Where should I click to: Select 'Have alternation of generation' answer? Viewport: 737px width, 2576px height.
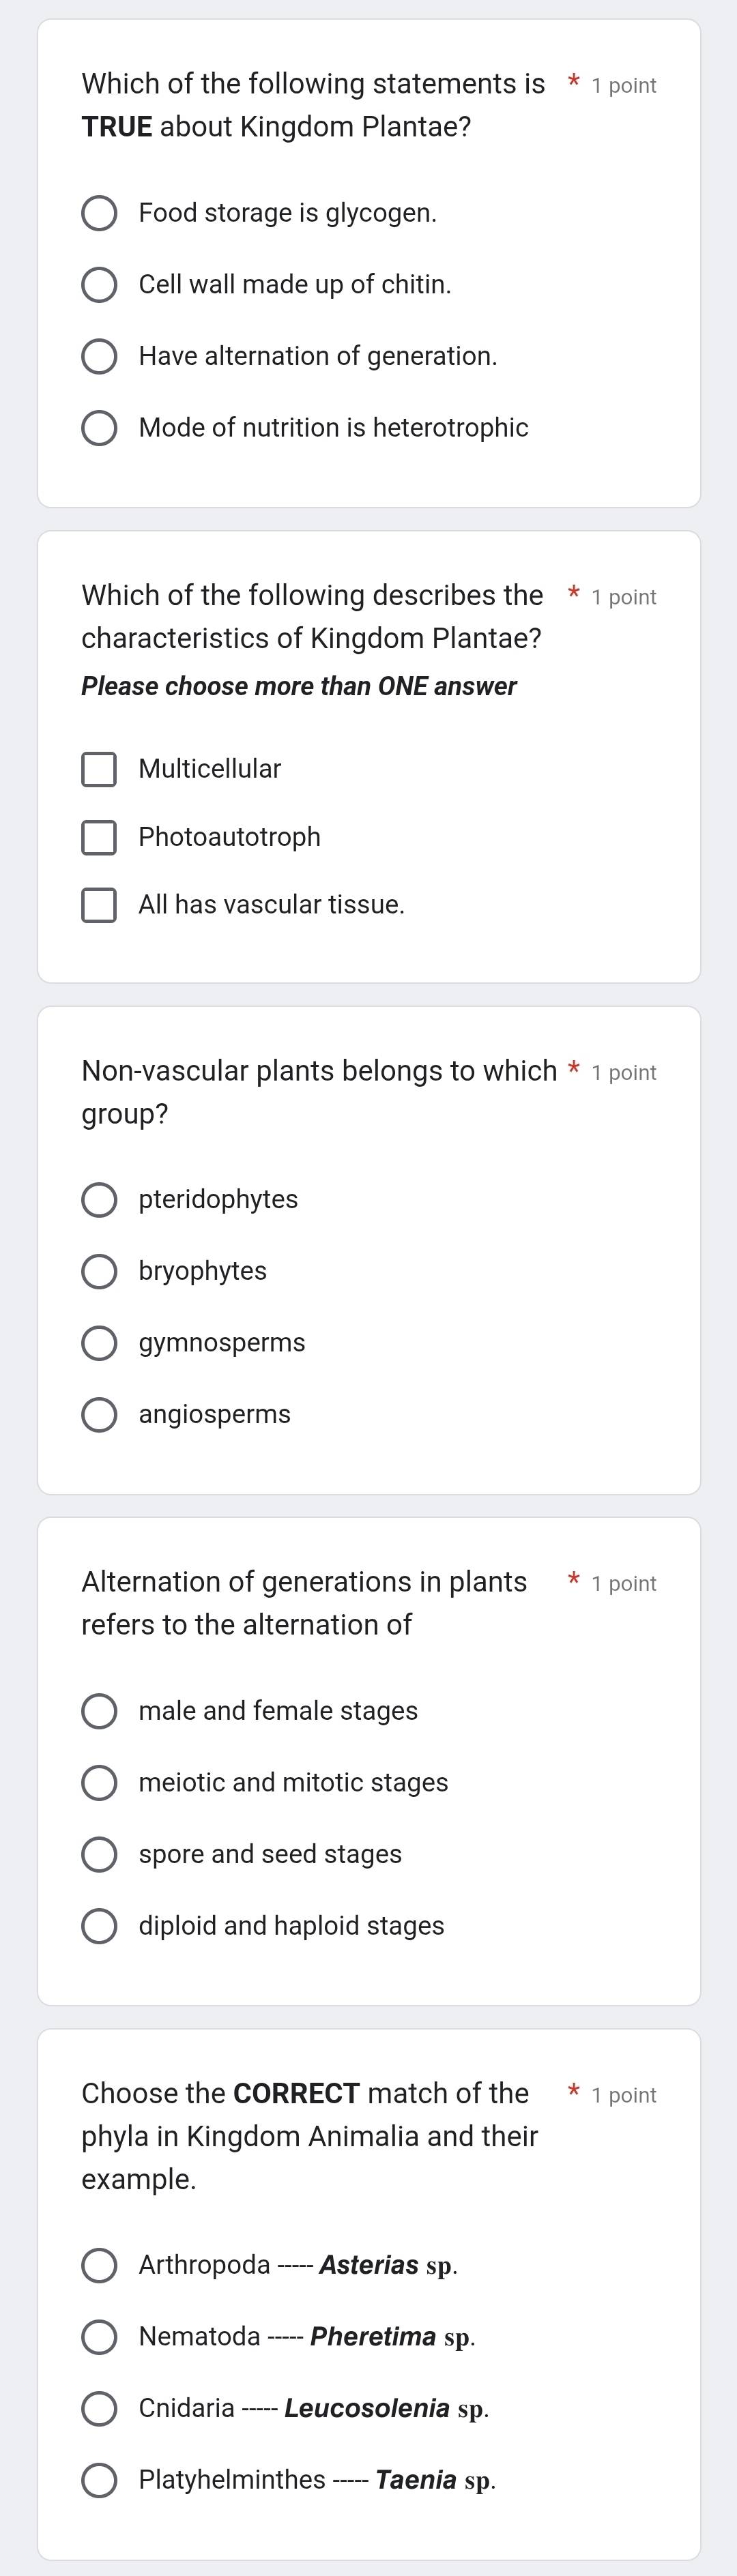pos(99,356)
